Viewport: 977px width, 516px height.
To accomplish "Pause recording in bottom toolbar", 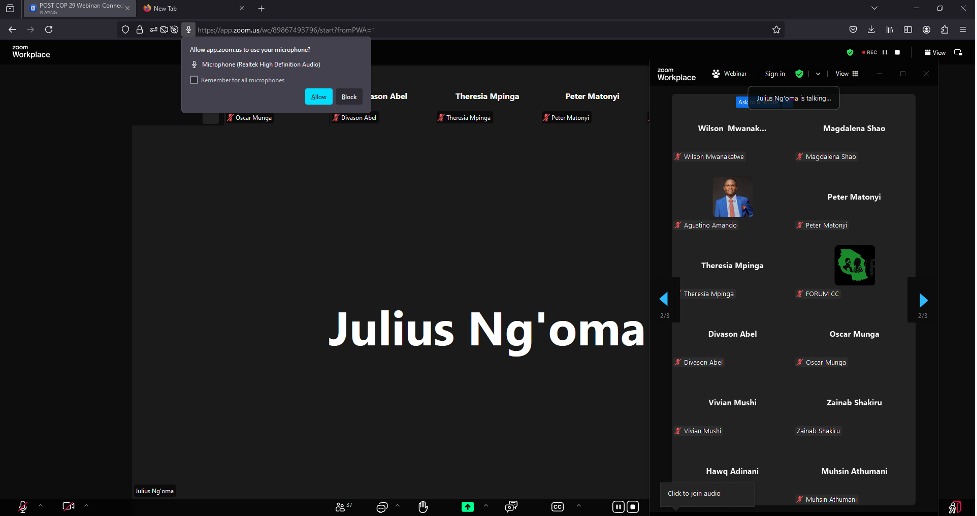I will (x=618, y=507).
